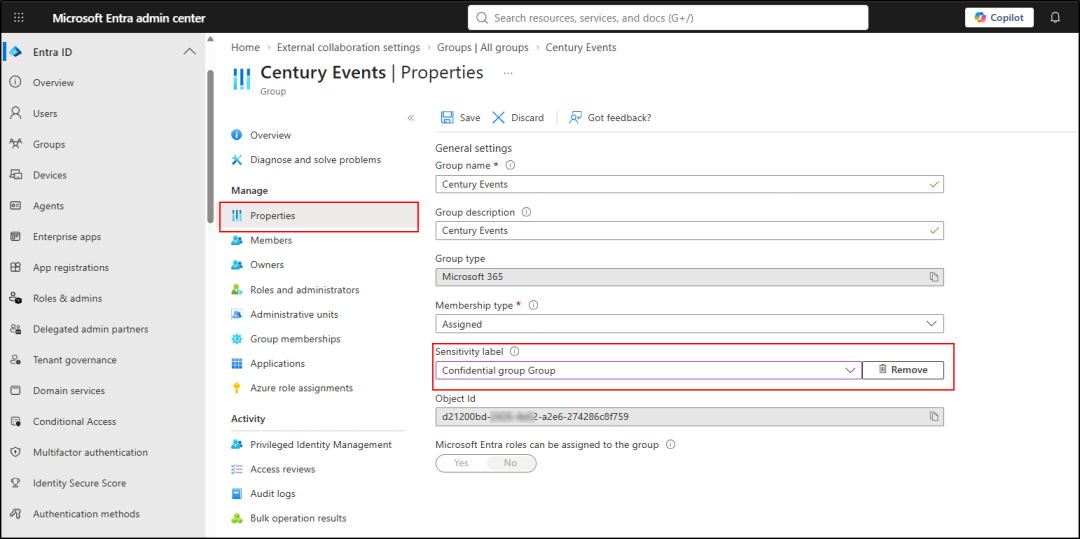Show the Entra roles assignment info icon
Screen dimensions: 1080x539
pyautogui.click(x=671, y=445)
